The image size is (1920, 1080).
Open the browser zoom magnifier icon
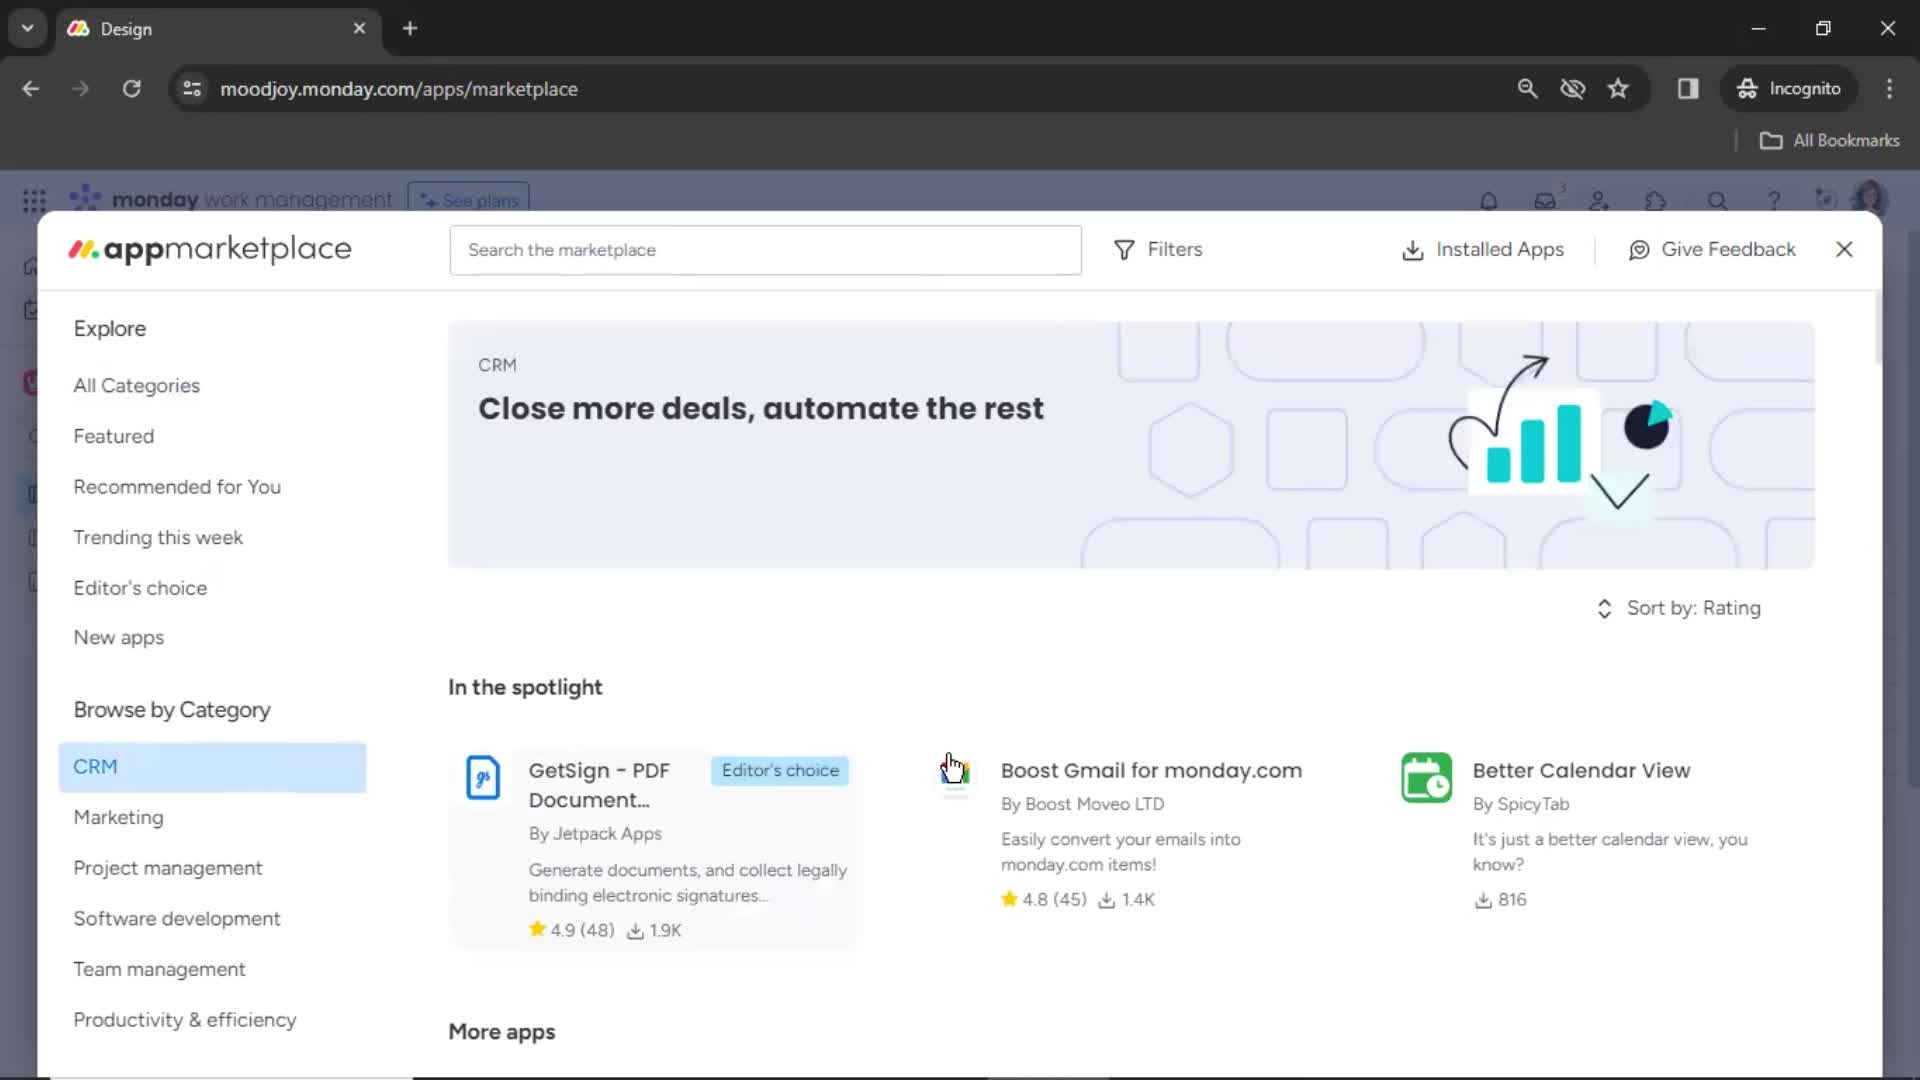(1527, 89)
